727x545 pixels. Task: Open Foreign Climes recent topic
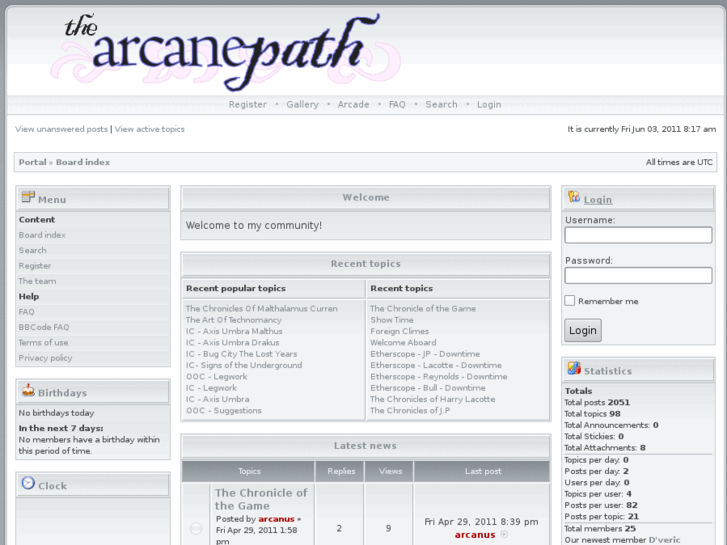[399, 331]
